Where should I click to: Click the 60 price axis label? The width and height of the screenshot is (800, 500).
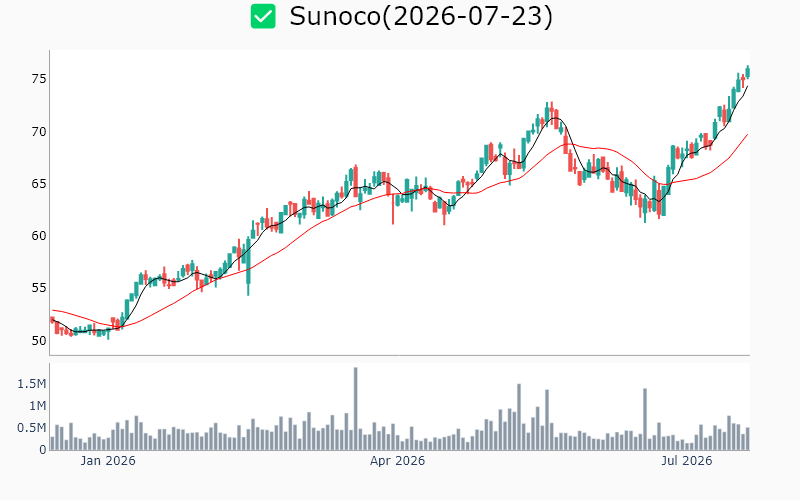[39, 236]
